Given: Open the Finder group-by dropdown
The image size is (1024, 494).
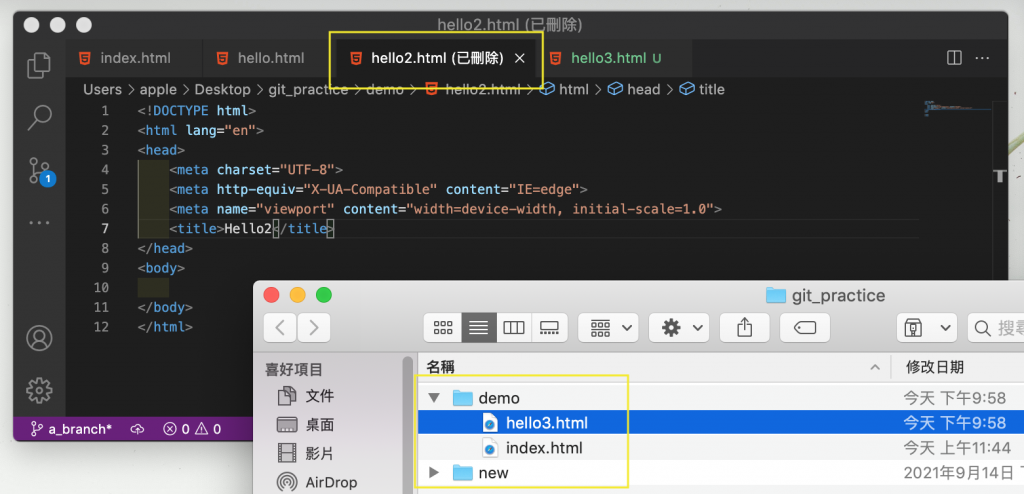Looking at the screenshot, I should click(608, 327).
